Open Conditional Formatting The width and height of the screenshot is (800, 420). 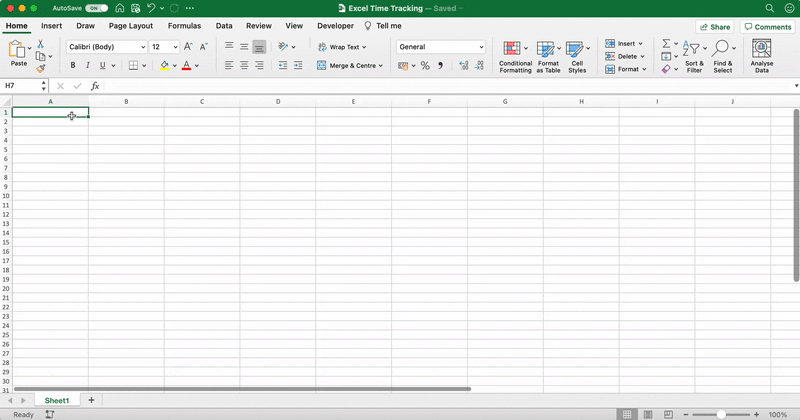515,56
